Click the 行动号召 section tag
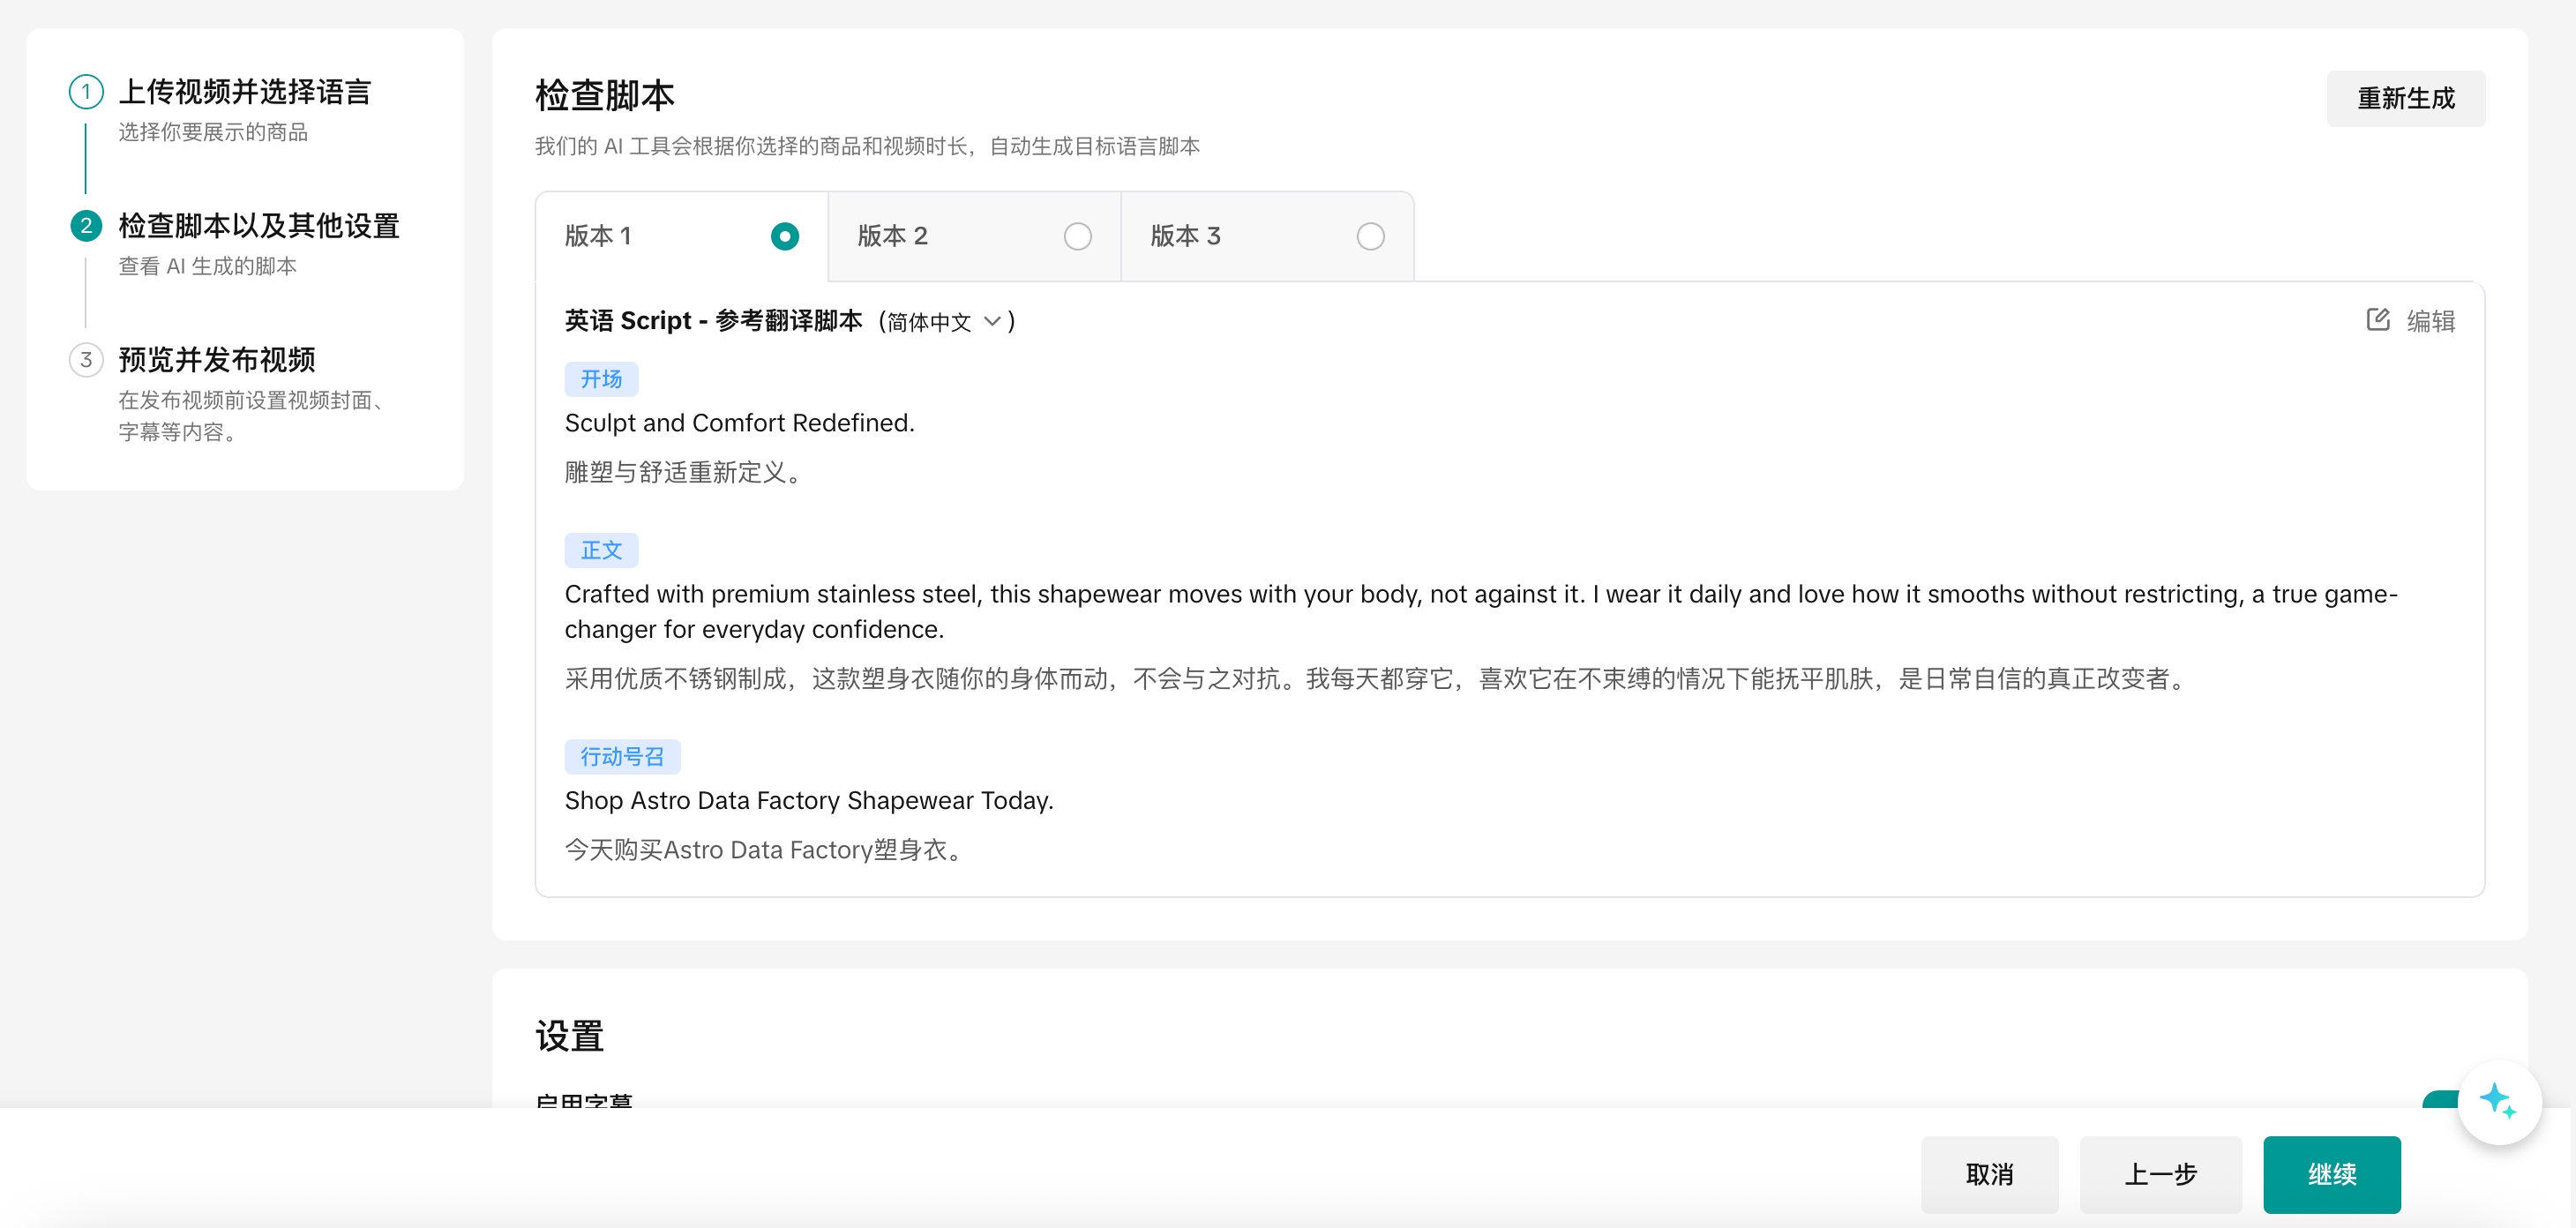 point(622,757)
